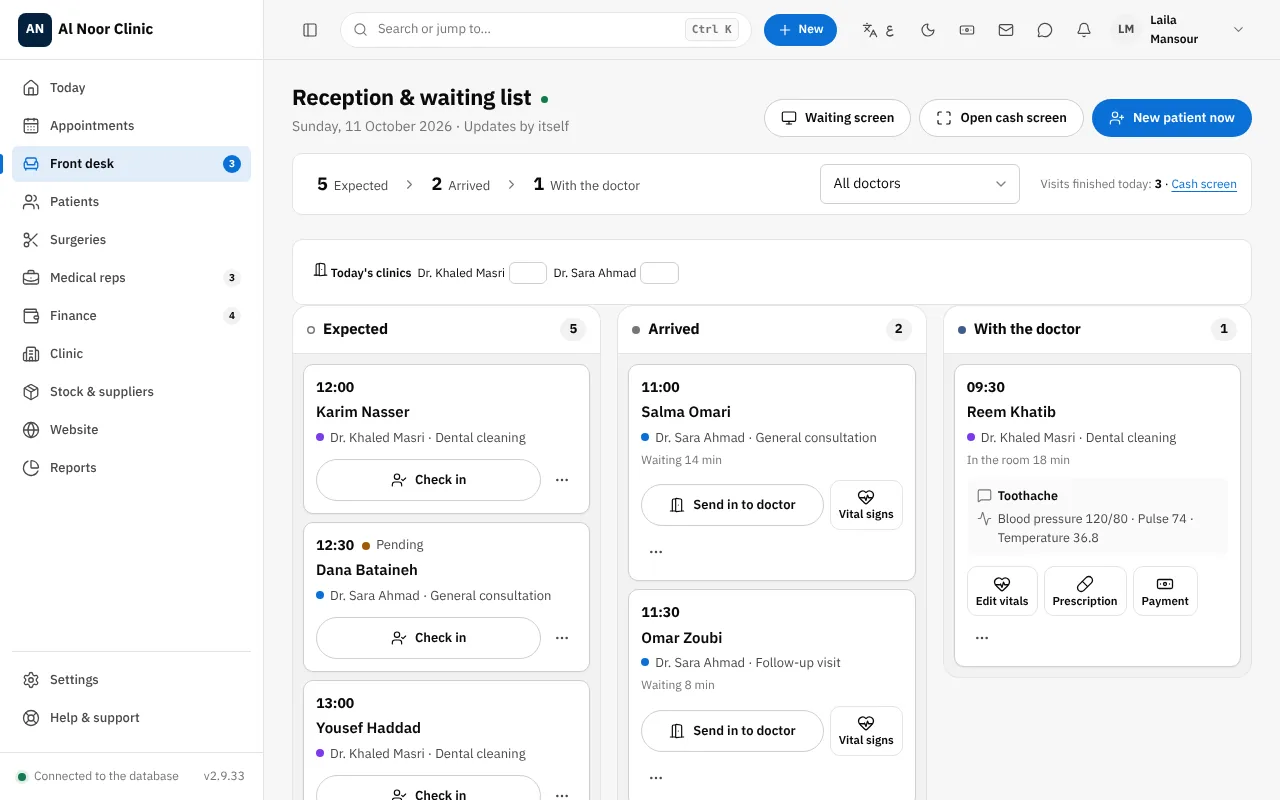Image resolution: width=1280 pixels, height=800 pixels.
Task: Click Dr. Khaled Masri's clinic room box
Action: pyautogui.click(x=528, y=273)
